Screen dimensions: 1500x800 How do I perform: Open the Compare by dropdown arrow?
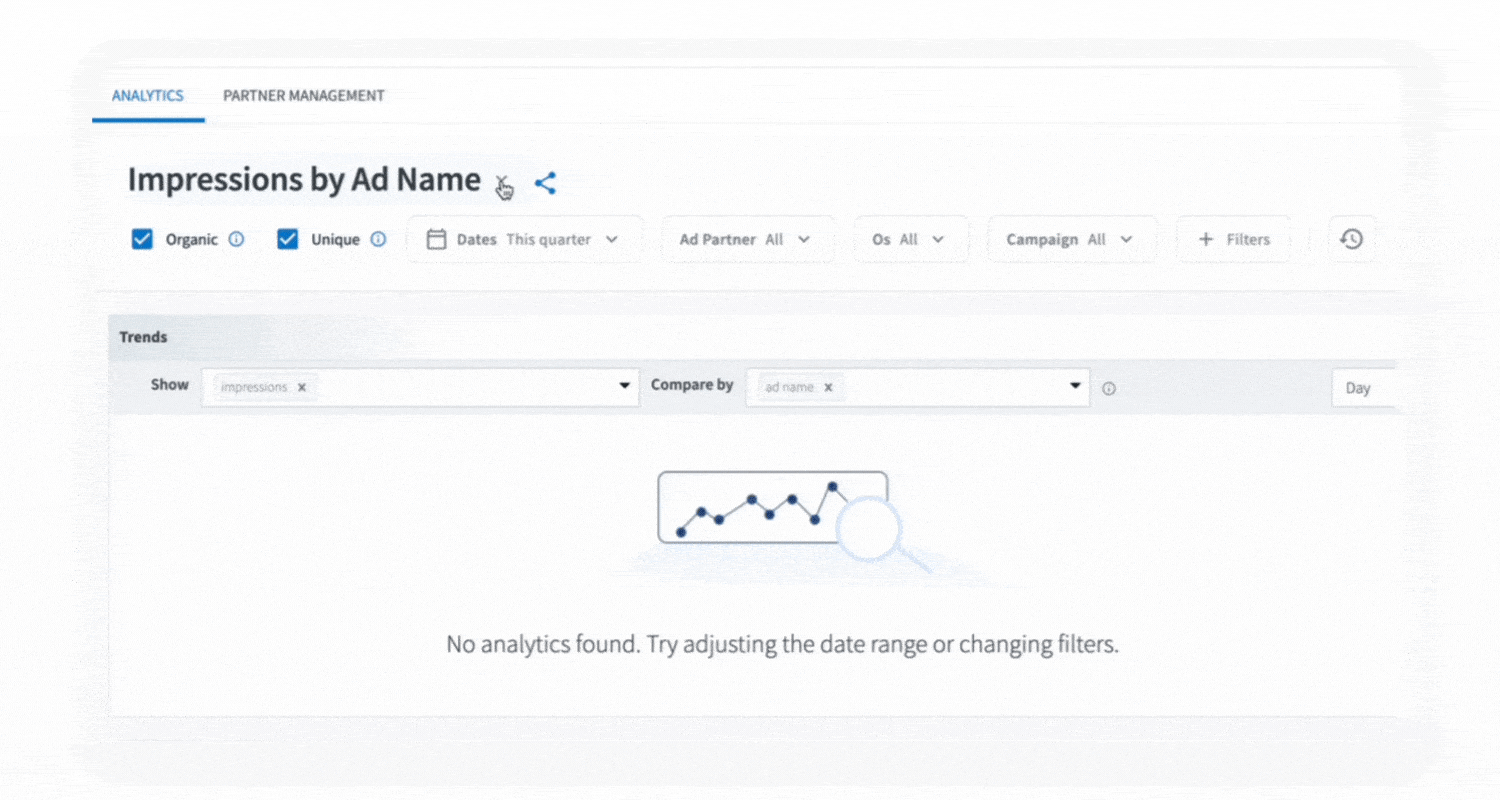point(1076,386)
